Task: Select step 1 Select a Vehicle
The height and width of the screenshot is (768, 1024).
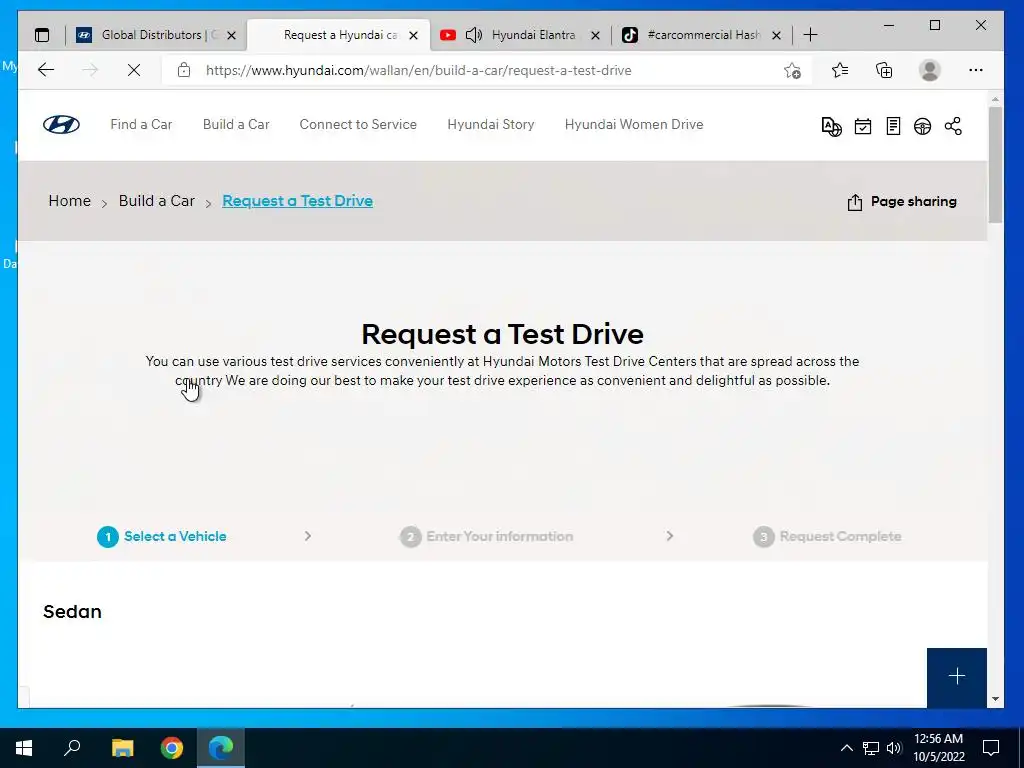Action: pos(162,536)
